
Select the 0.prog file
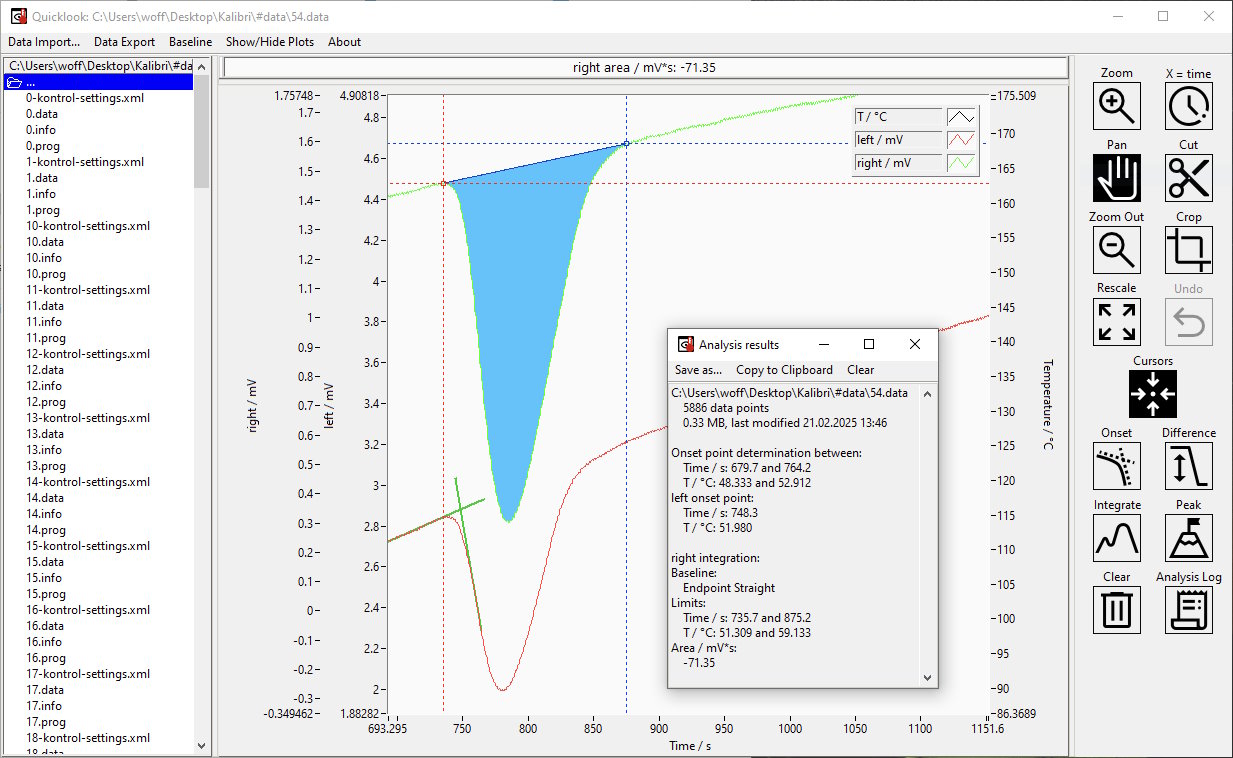[43, 146]
